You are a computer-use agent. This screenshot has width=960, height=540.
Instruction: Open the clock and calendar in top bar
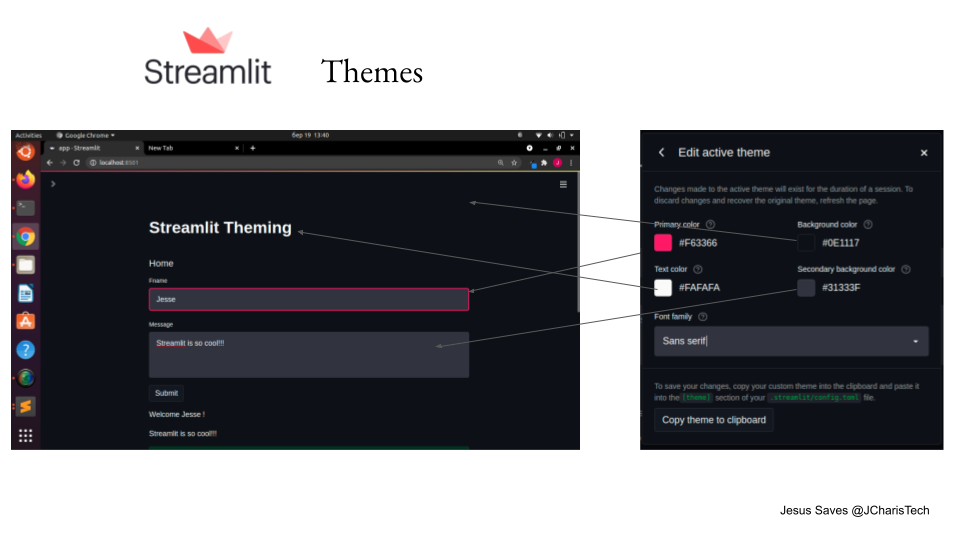[x=310, y=135]
